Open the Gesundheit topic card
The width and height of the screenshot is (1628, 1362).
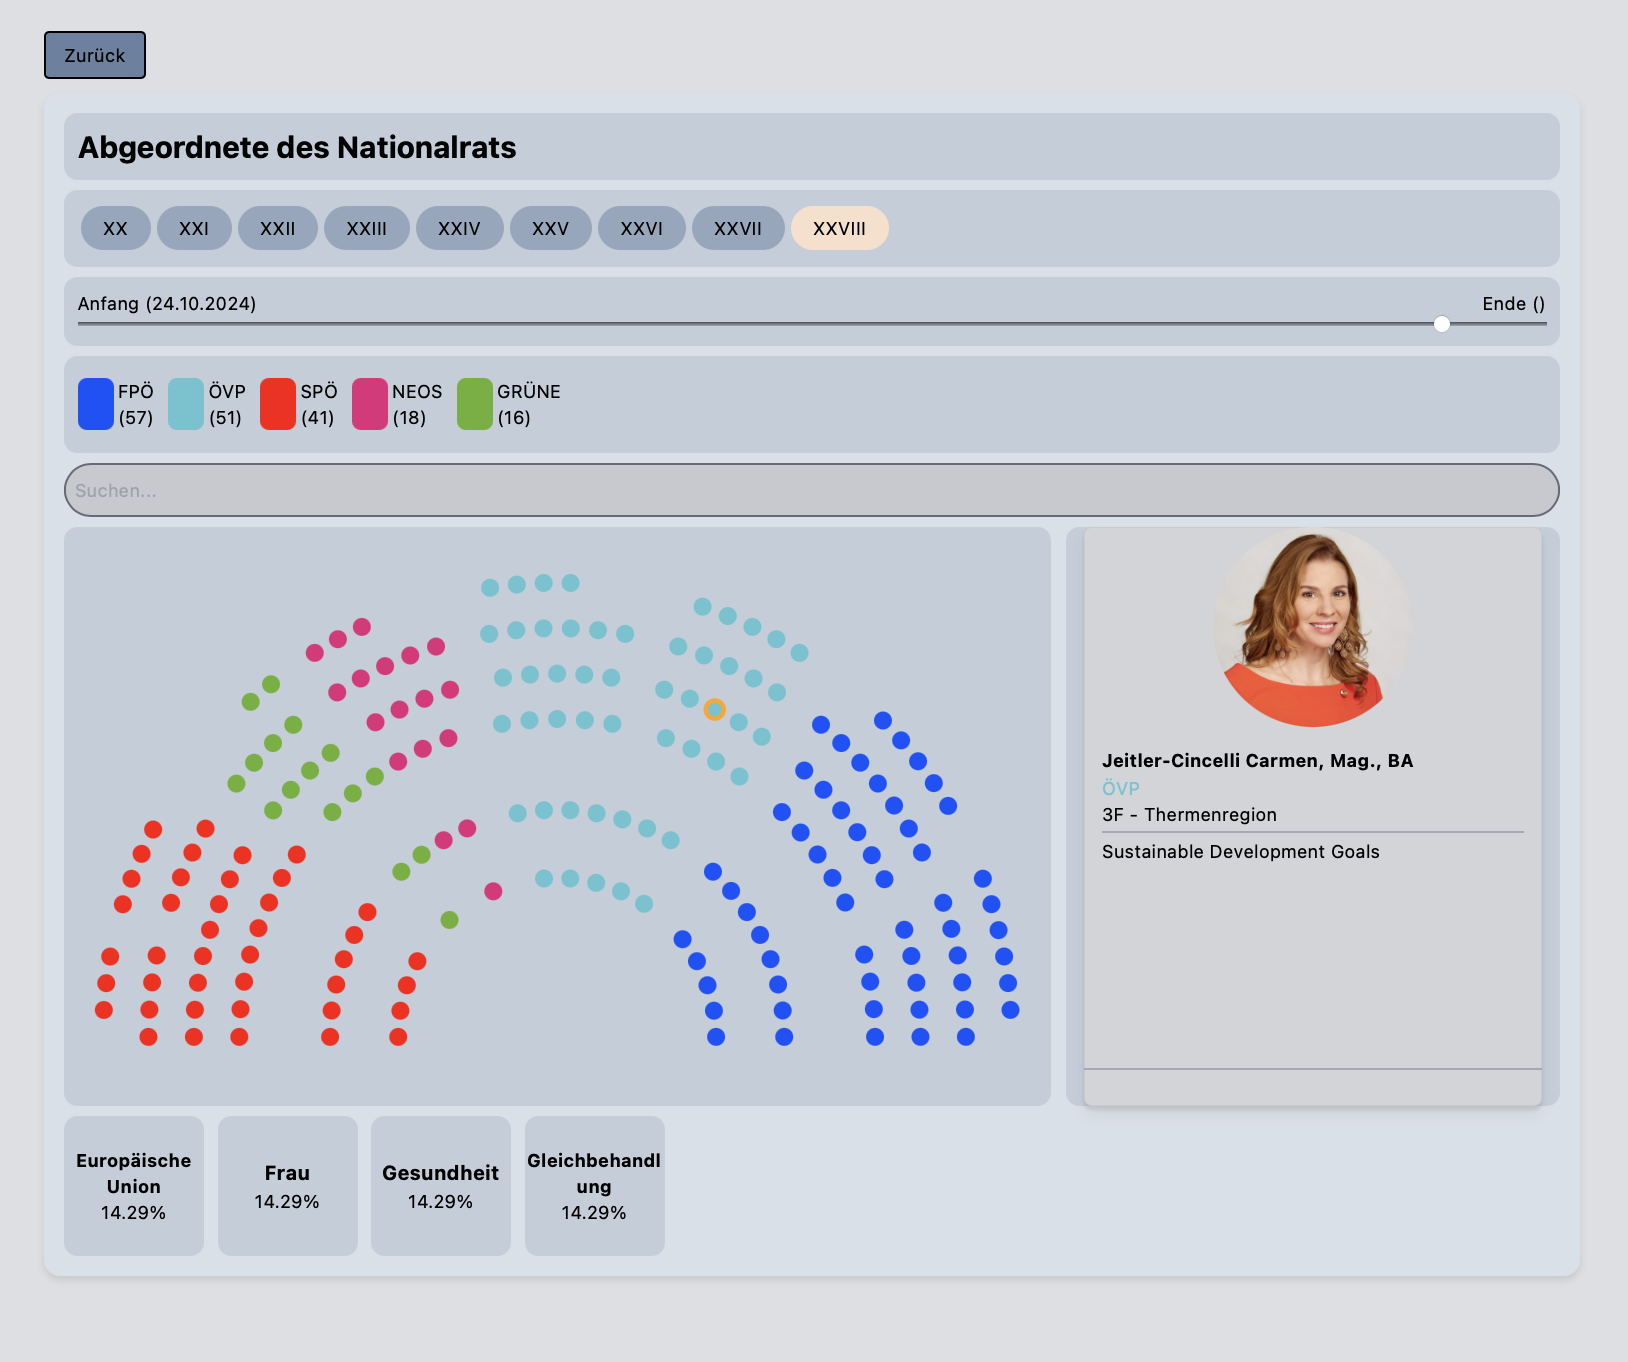[x=441, y=1186]
